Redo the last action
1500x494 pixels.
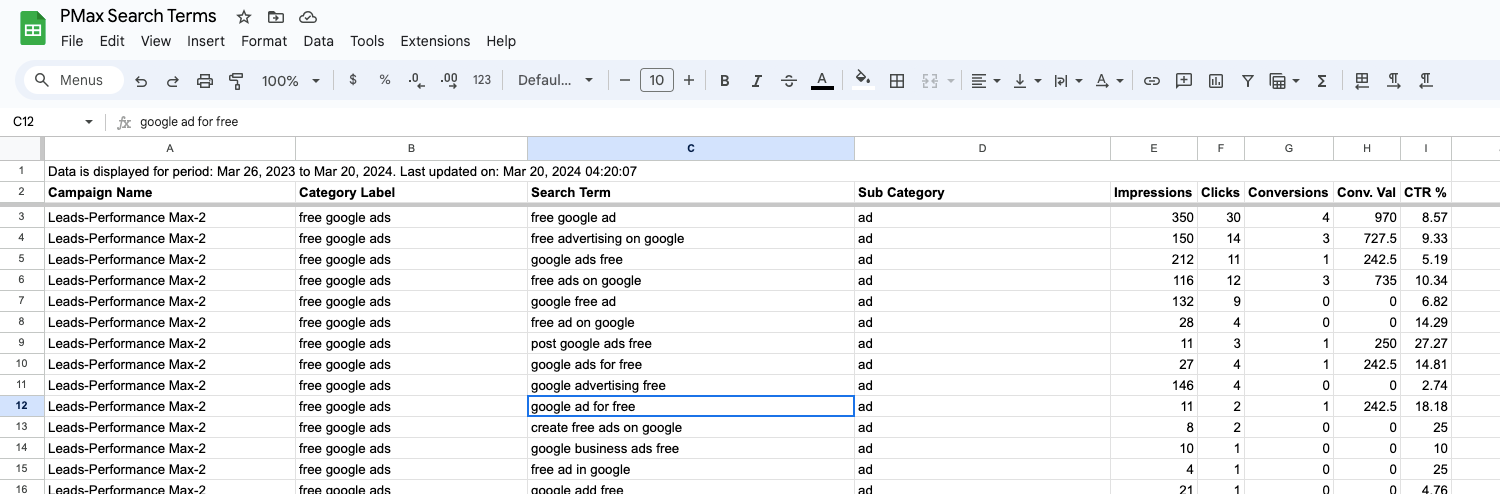pos(173,81)
